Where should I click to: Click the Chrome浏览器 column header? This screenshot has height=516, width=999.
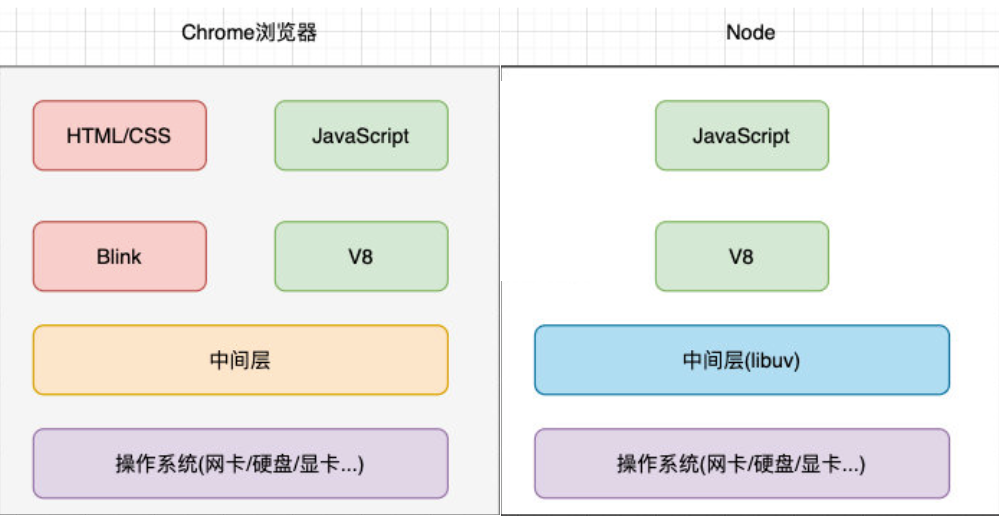(249, 32)
